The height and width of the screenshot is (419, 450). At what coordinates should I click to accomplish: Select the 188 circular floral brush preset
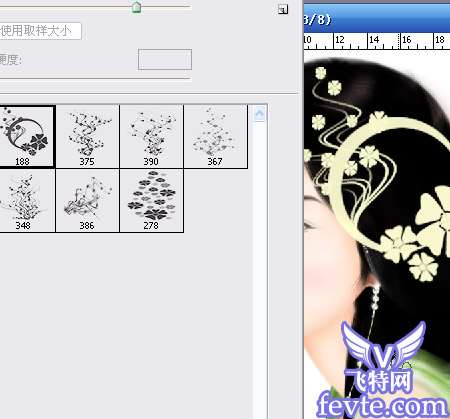27,136
